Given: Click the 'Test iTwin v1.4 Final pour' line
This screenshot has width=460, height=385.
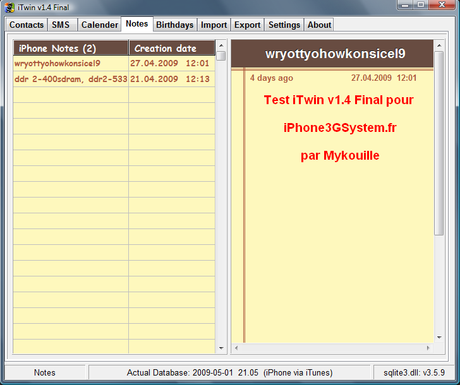Looking at the screenshot, I should tap(339, 100).
